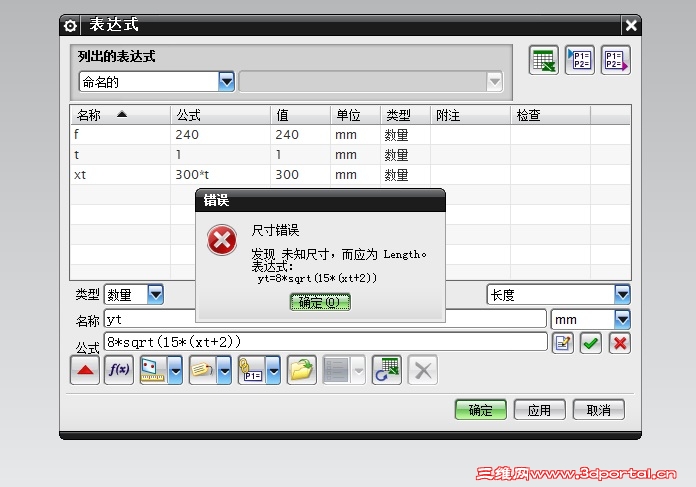Click the green 确定 button at bottom
This screenshot has height=487, width=696.
pos(481,410)
